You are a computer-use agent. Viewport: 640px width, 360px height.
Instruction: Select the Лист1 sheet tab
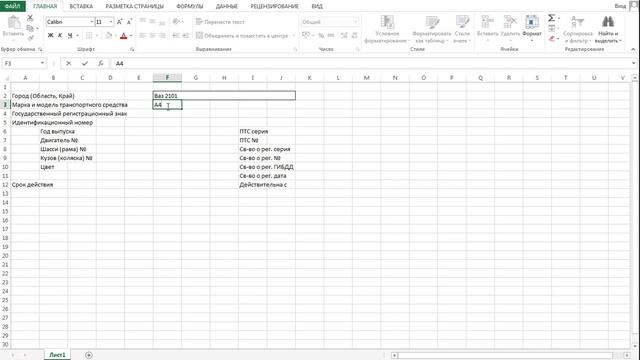click(57, 355)
